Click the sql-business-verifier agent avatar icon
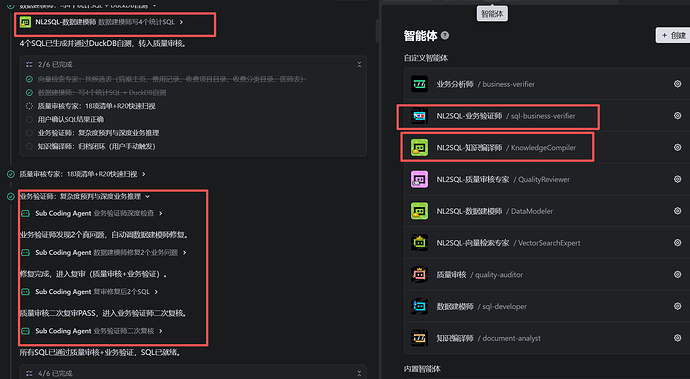This screenshot has height=379, width=690. 419,116
